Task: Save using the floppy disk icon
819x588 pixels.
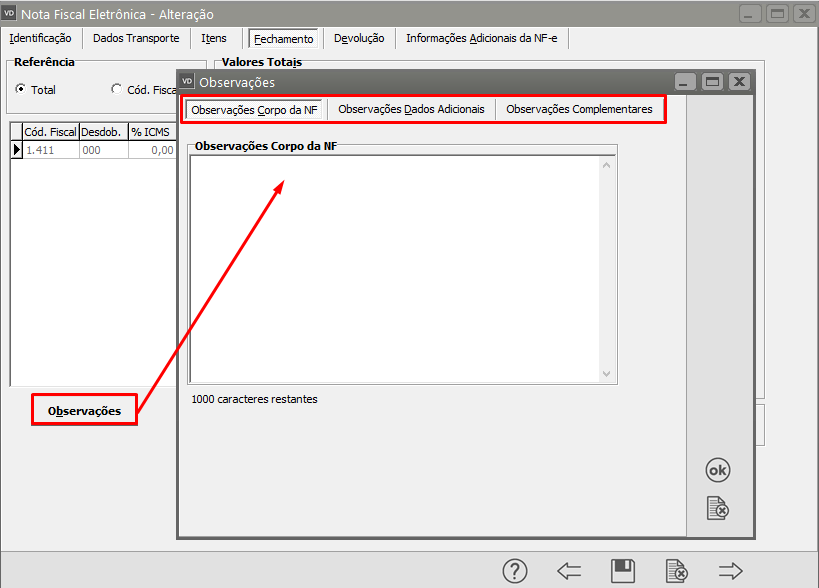Action: pos(623,571)
